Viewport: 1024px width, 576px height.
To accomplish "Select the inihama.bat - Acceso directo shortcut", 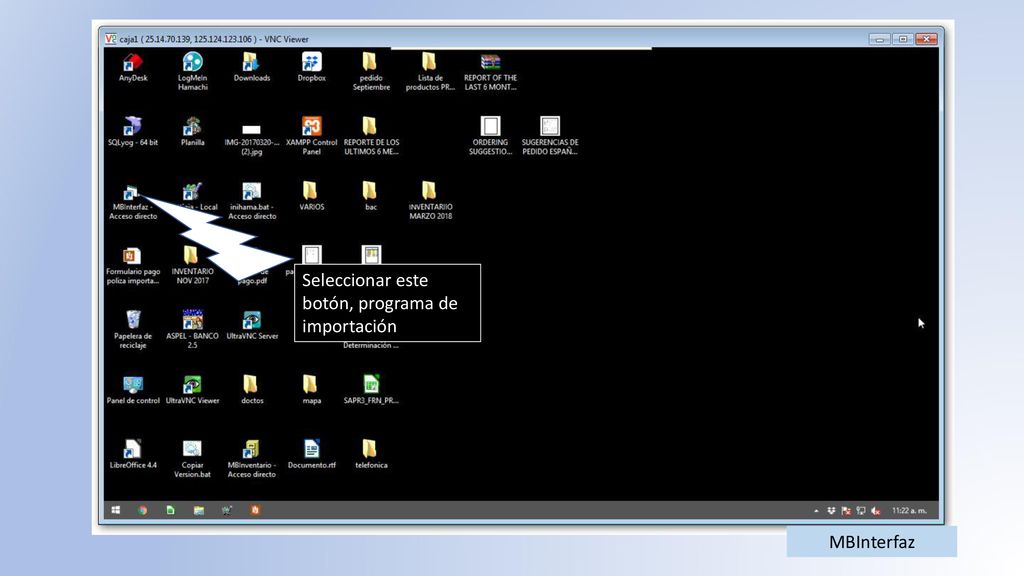I will [252, 201].
